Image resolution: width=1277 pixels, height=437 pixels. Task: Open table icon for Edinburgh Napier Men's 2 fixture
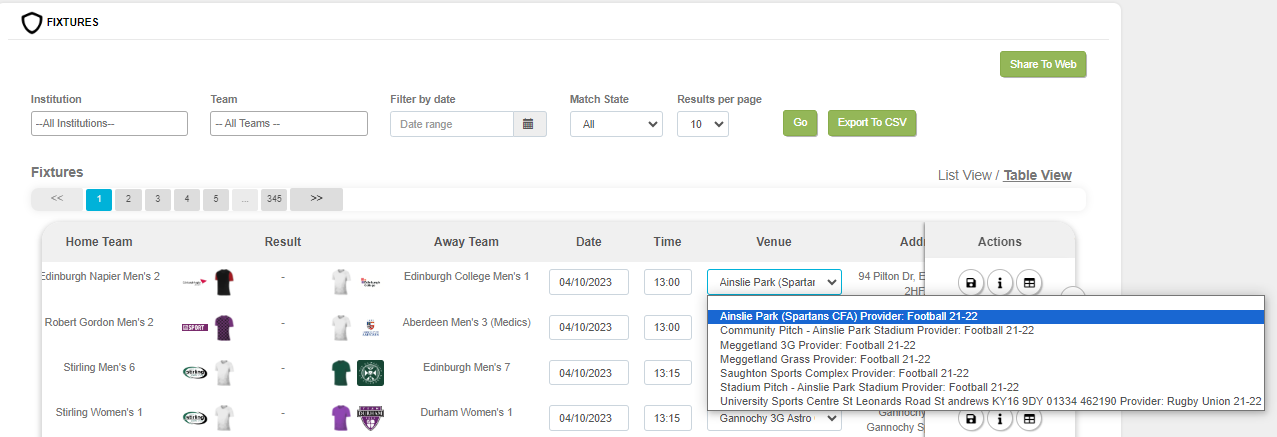click(1027, 284)
